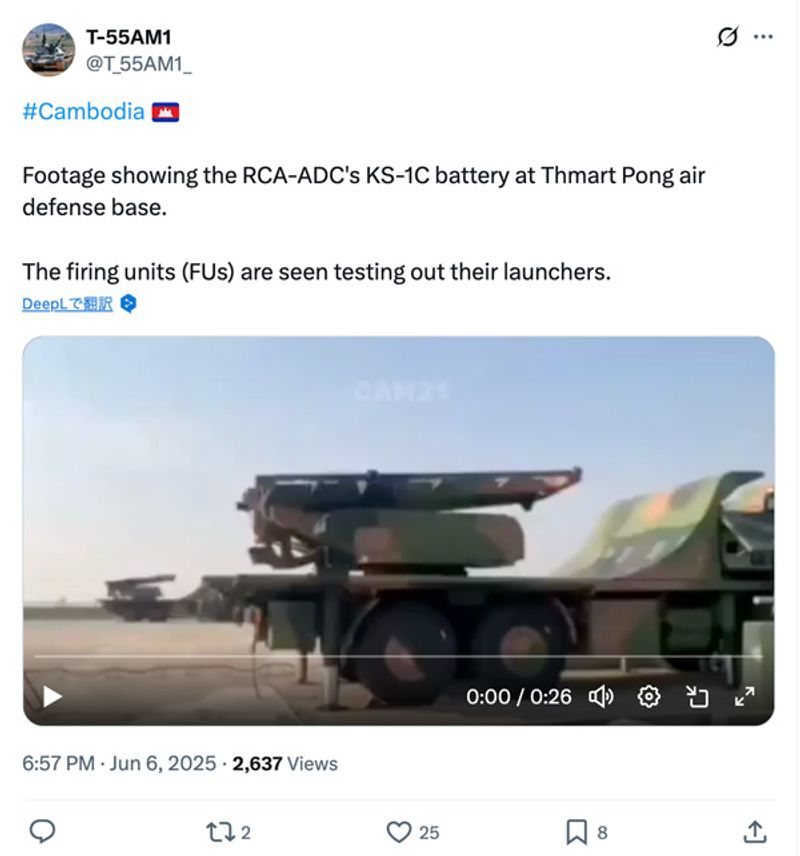Play the video with the play button
The image size is (800, 856).
pyautogui.click(x=52, y=696)
